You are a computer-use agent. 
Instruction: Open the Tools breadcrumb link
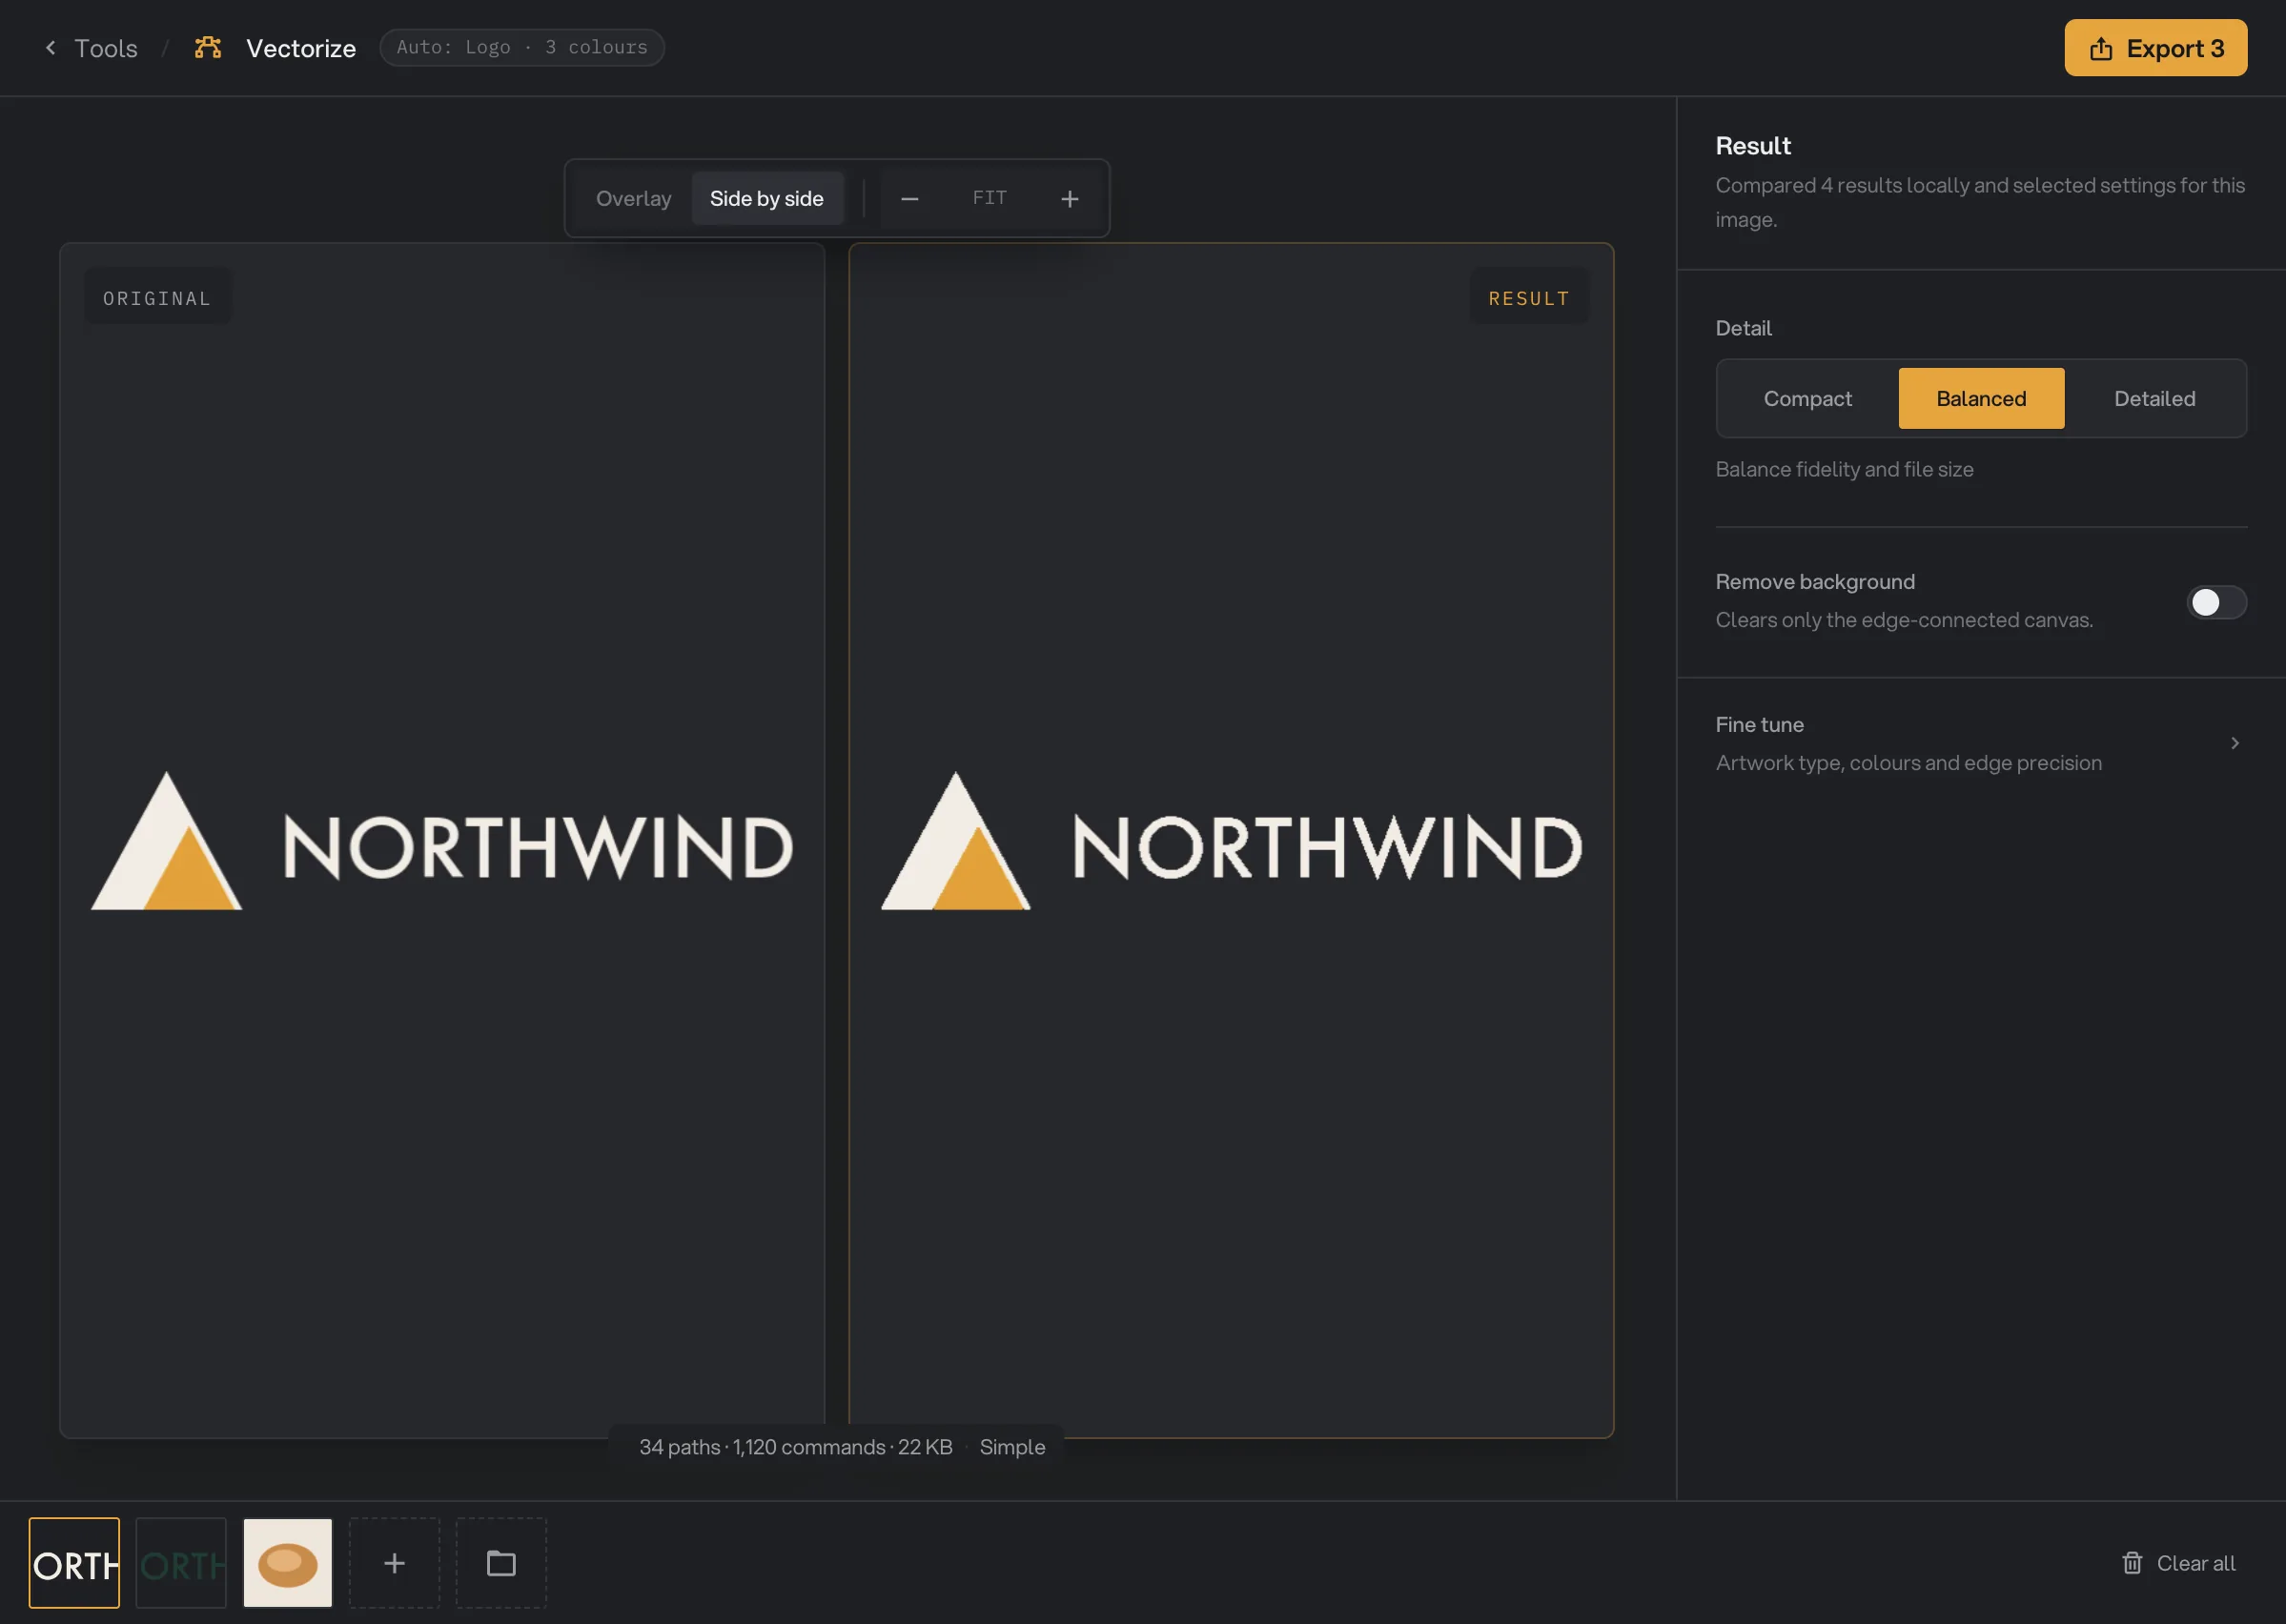pos(106,48)
